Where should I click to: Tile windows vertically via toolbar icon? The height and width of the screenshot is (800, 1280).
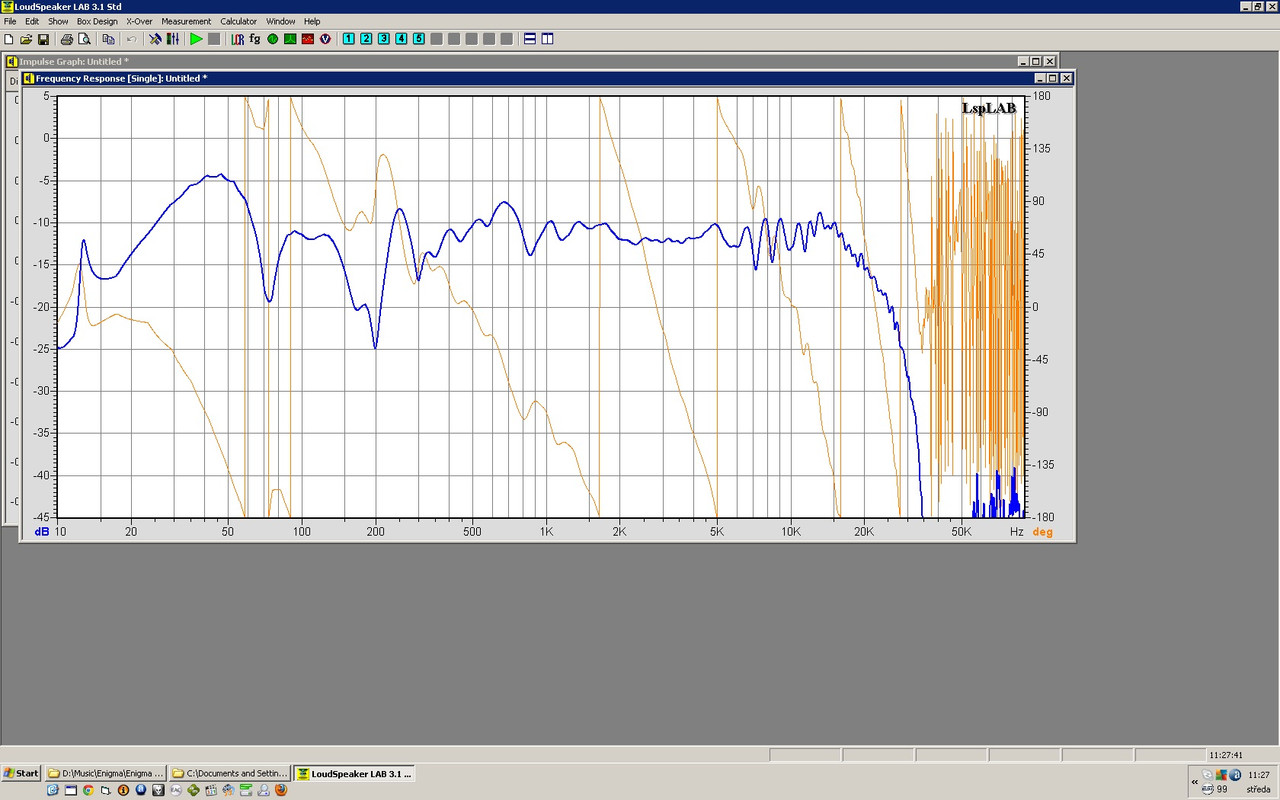point(547,39)
